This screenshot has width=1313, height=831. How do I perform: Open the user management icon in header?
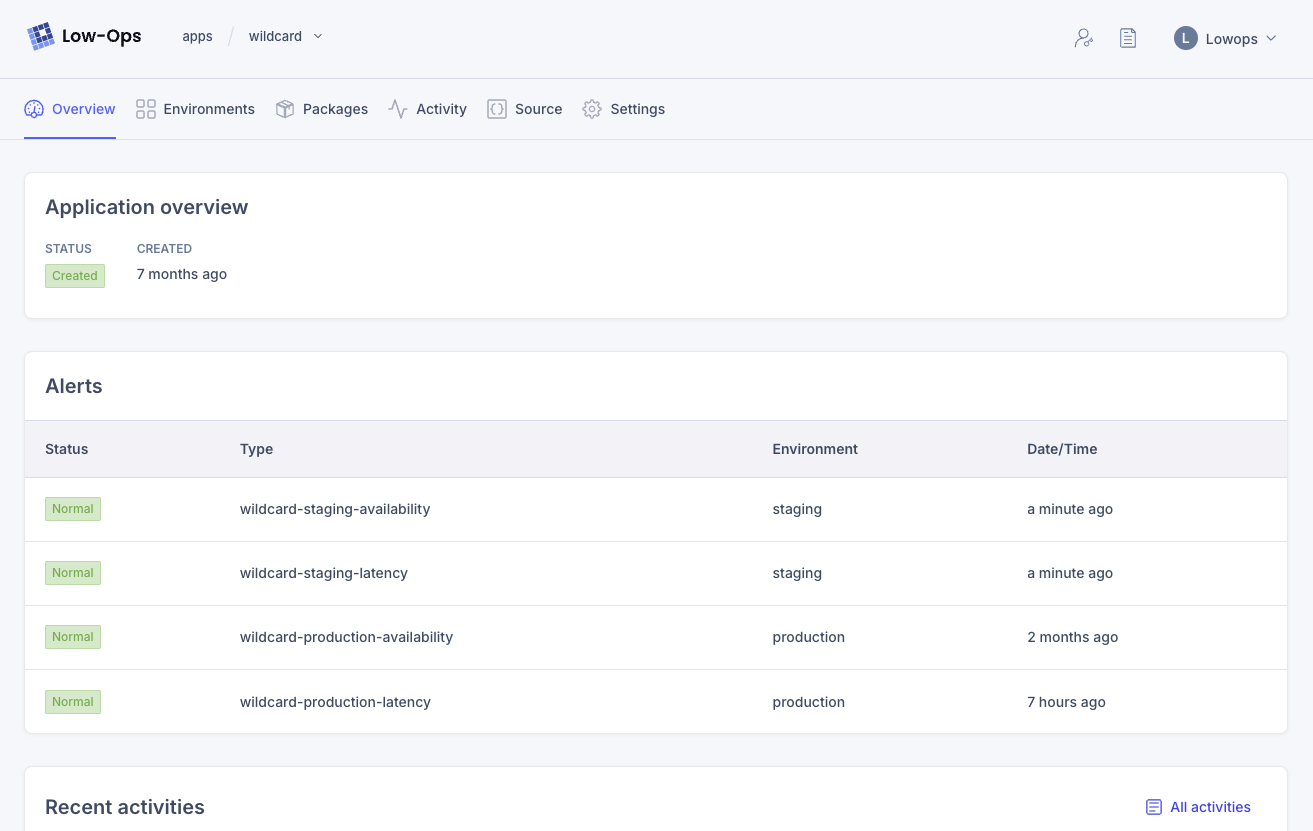click(x=1083, y=39)
